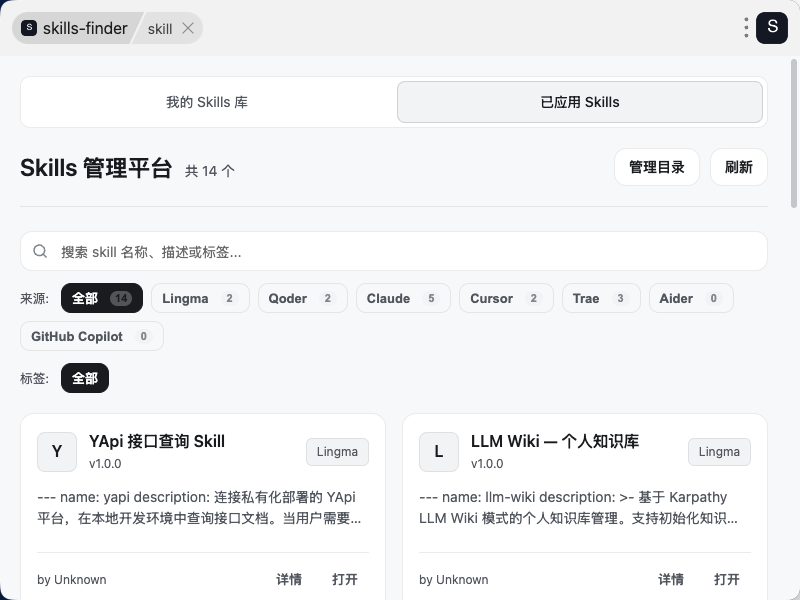Filter sources by Lingma

(x=200, y=298)
